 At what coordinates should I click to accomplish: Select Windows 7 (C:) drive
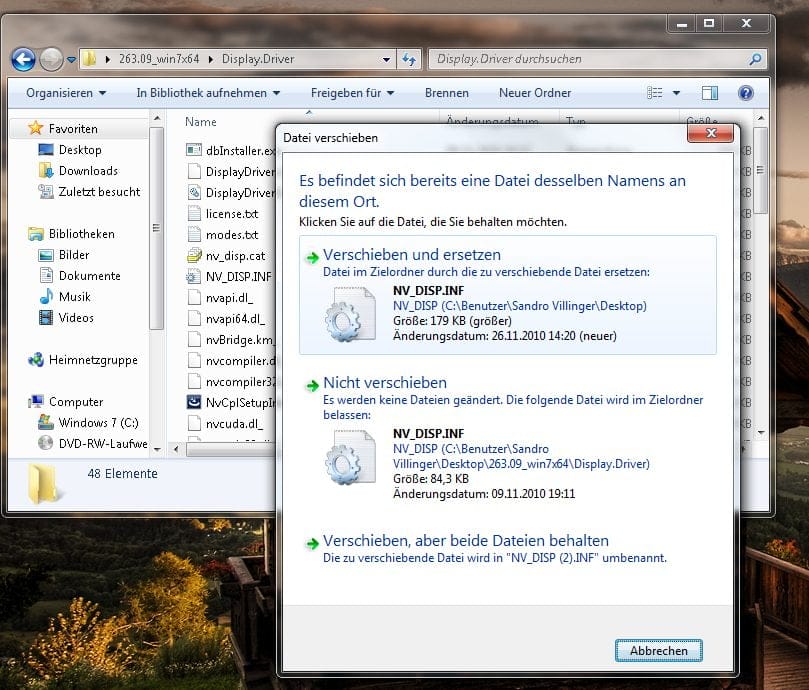98,423
